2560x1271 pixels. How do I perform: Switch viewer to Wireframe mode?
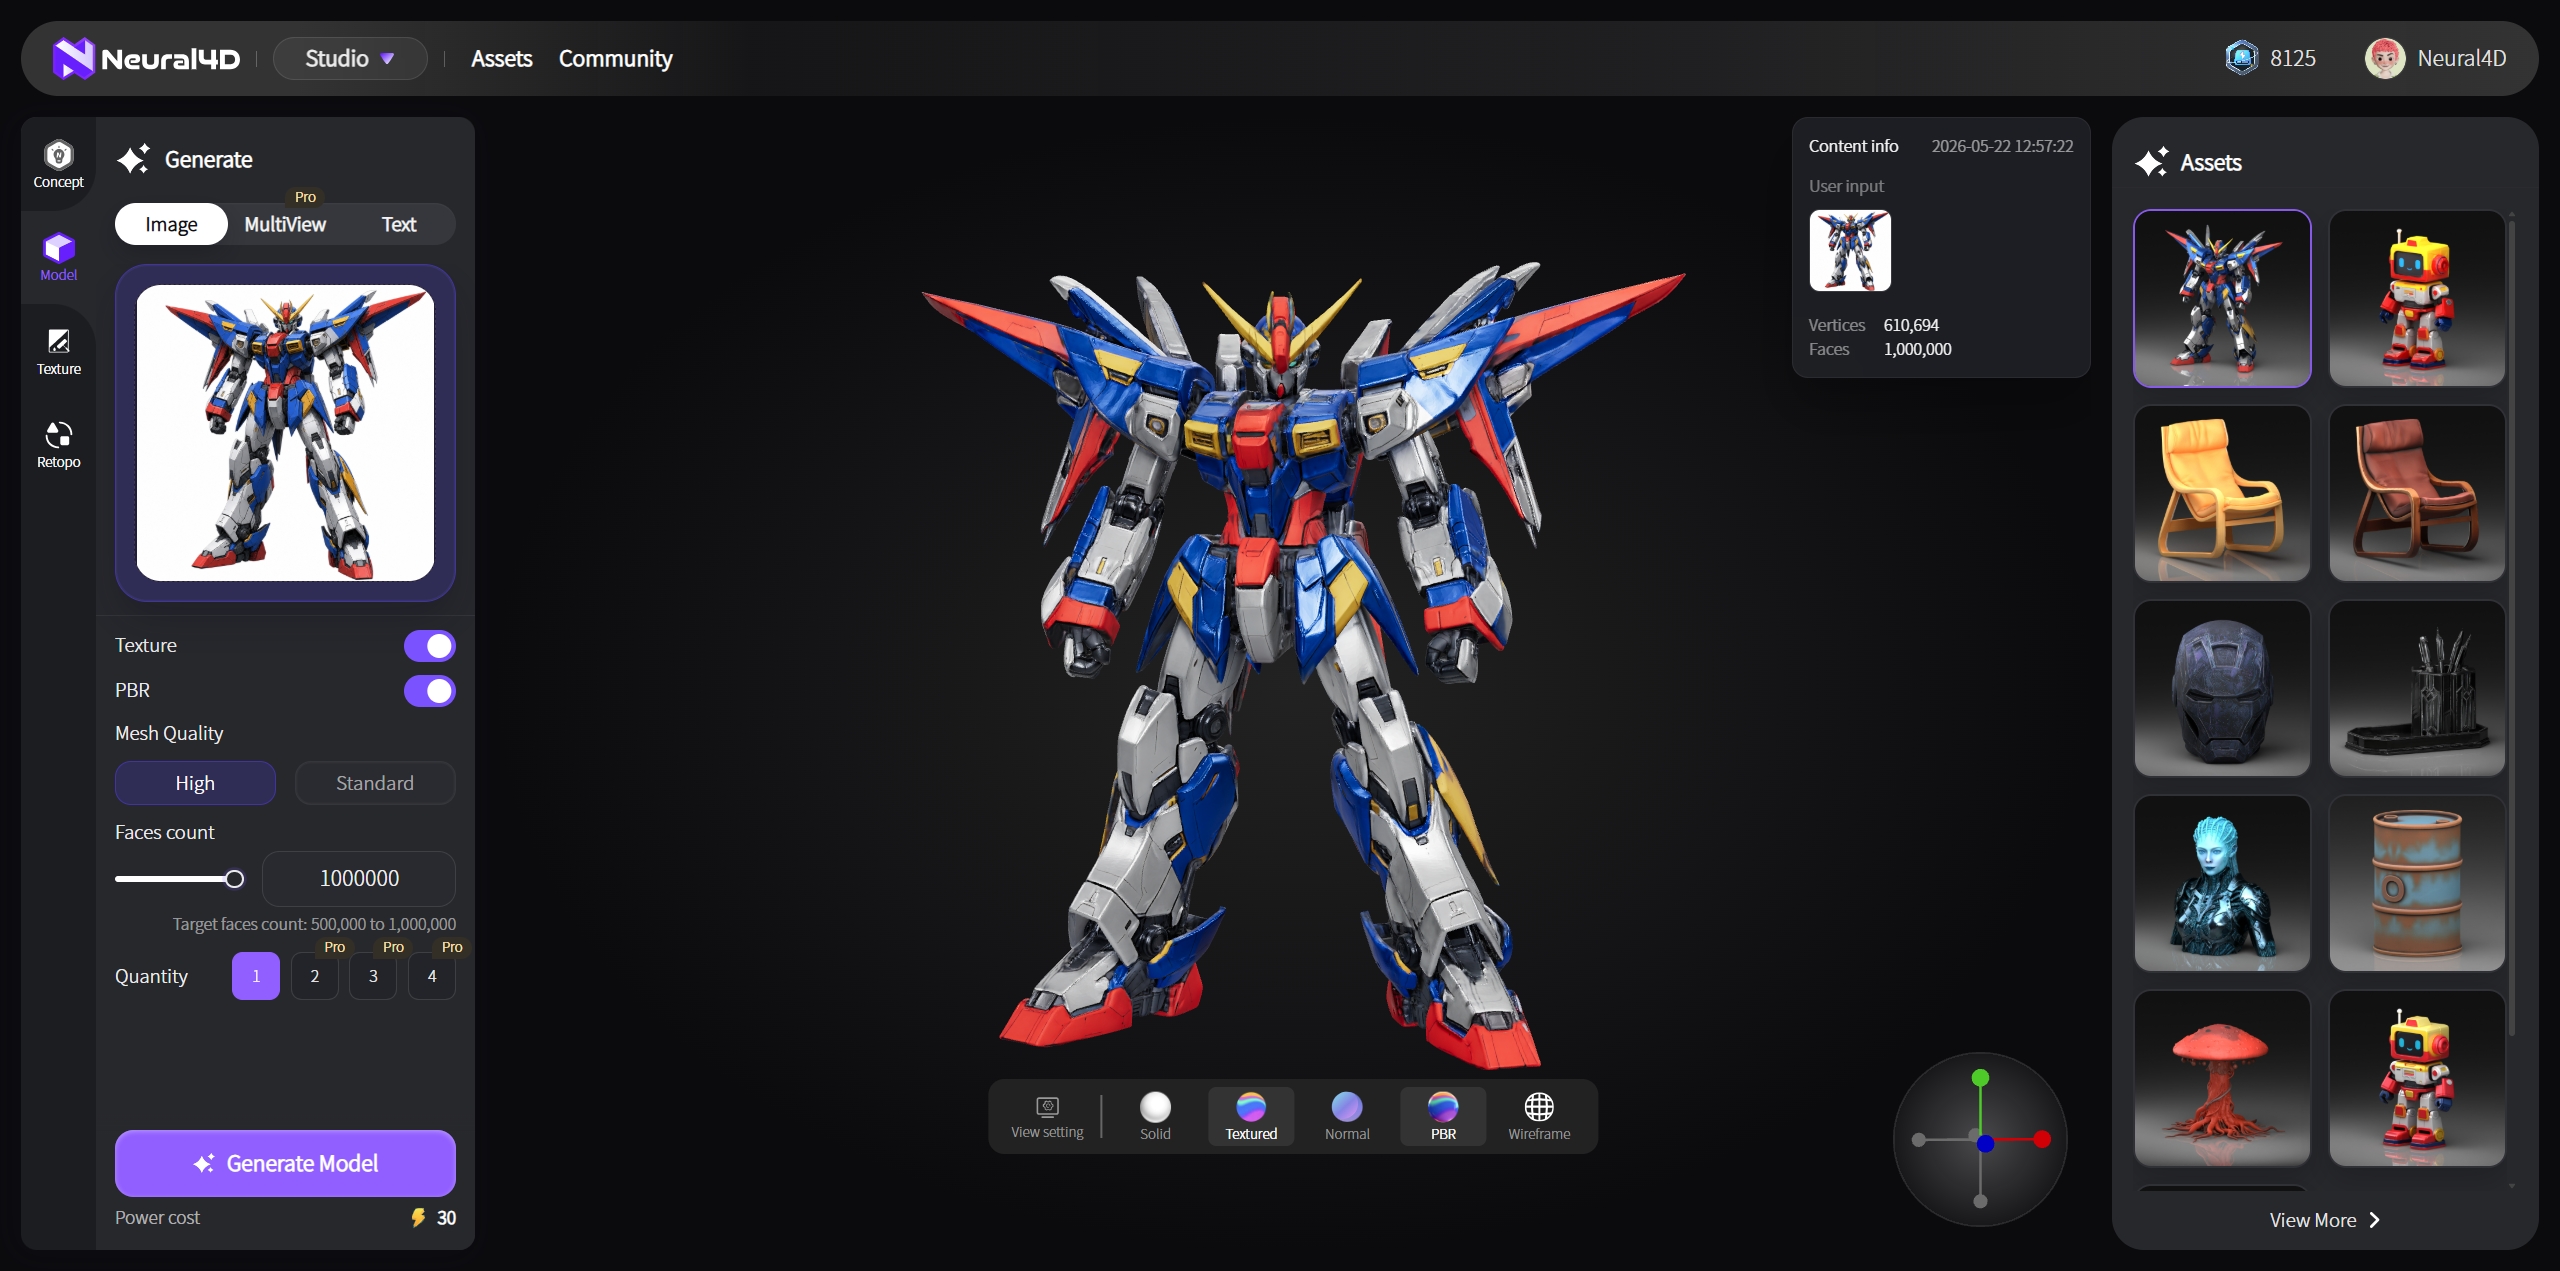[x=1539, y=1116]
